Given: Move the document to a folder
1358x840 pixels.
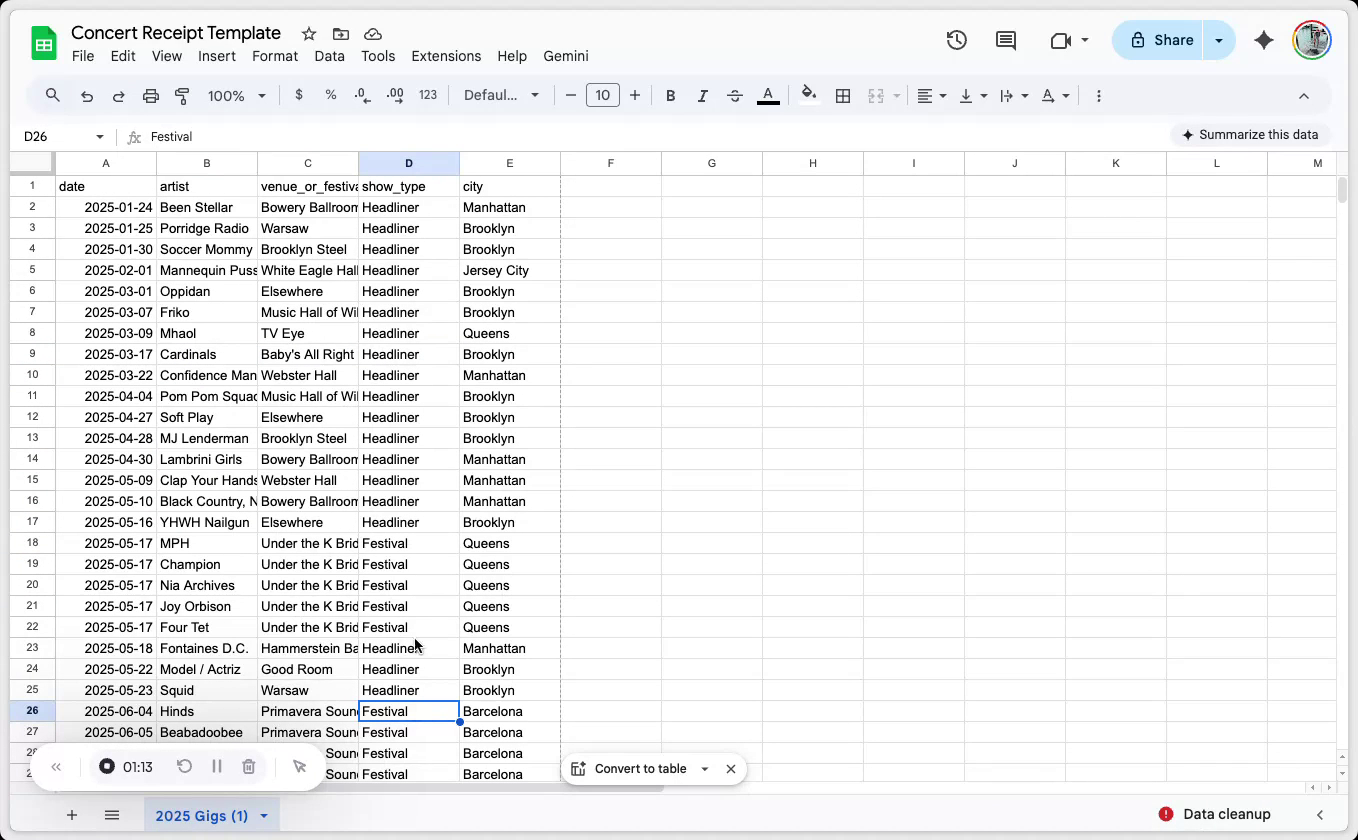Looking at the screenshot, I should [x=341, y=34].
